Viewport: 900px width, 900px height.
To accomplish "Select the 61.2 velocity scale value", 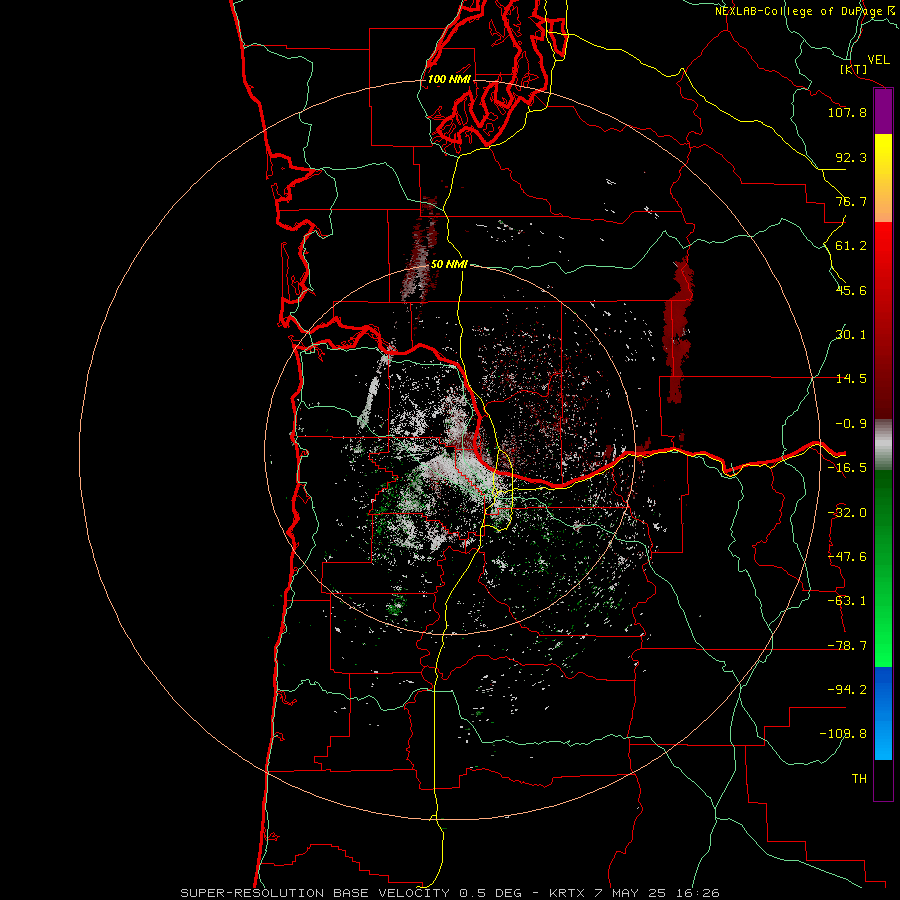I will [851, 246].
